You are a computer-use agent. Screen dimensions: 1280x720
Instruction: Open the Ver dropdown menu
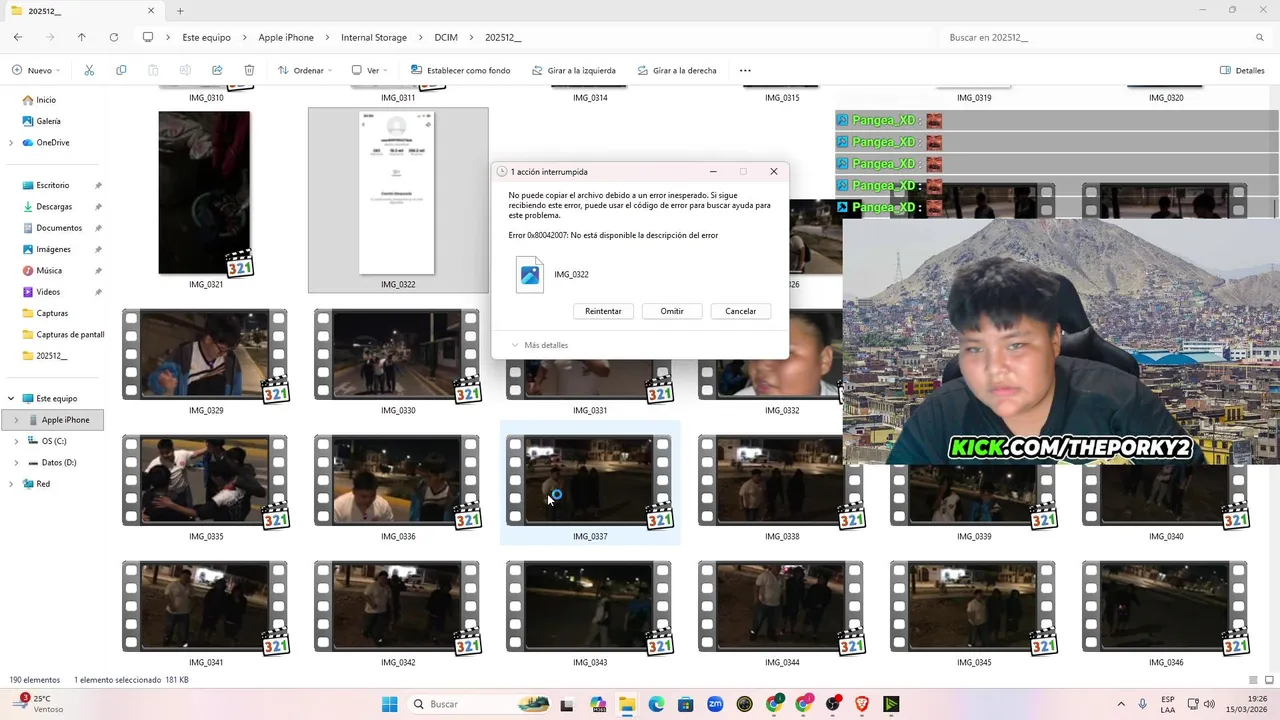(370, 70)
